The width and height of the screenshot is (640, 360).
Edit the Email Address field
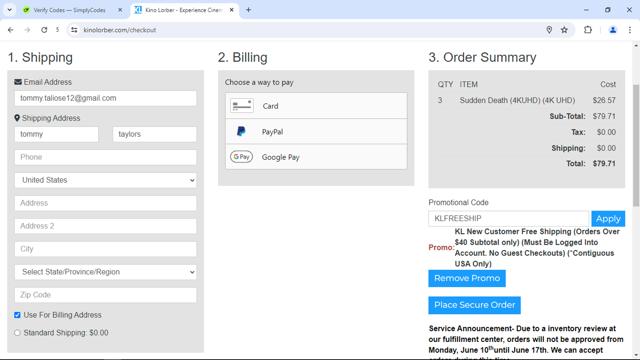(105, 98)
